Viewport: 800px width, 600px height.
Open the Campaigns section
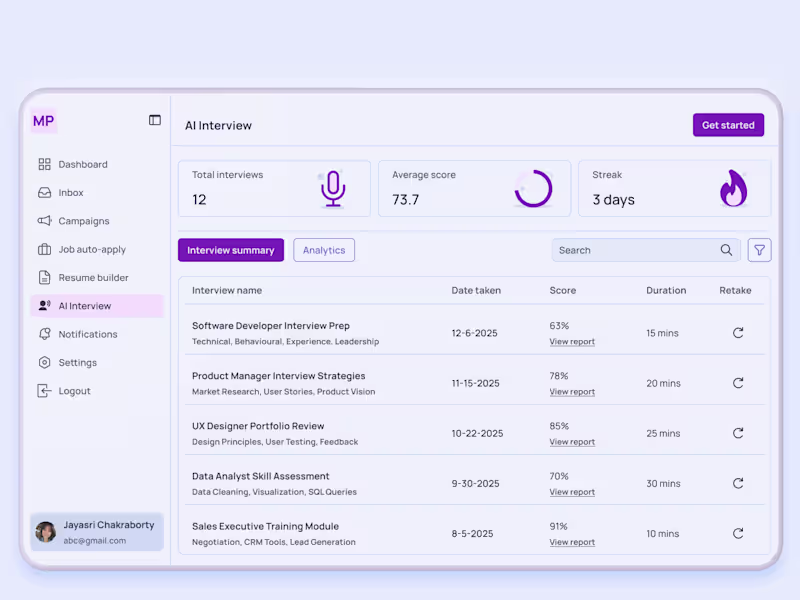point(83,221)
